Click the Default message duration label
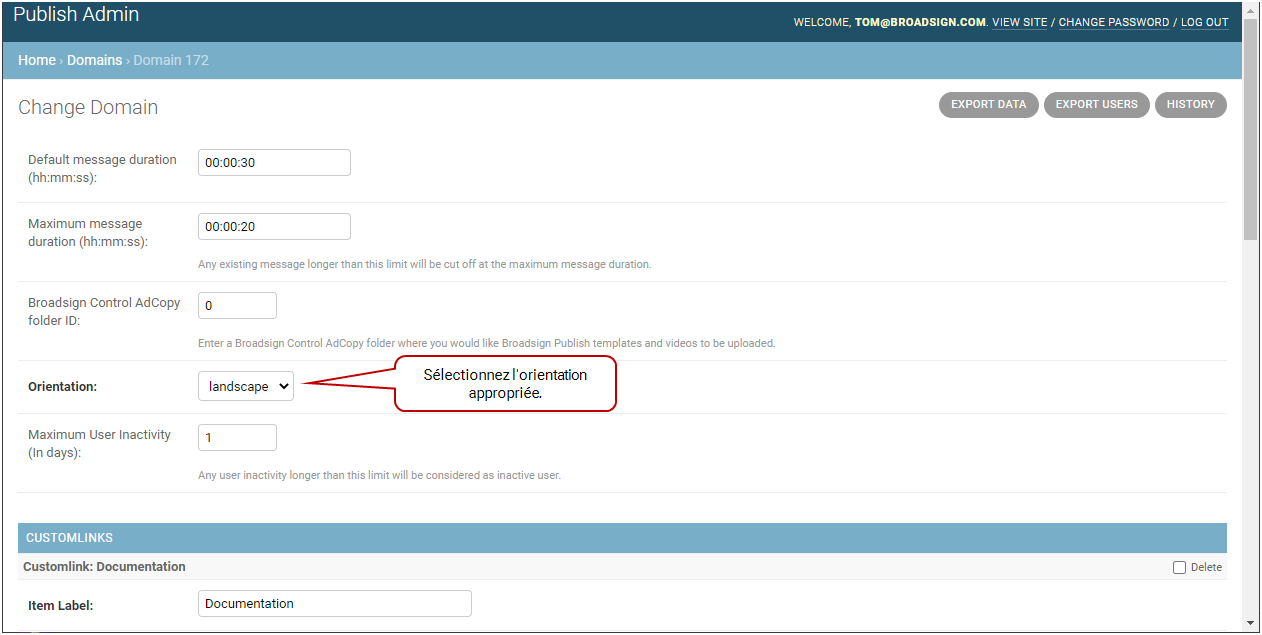Screen dimensions: 1262x635 pos(102,168)
